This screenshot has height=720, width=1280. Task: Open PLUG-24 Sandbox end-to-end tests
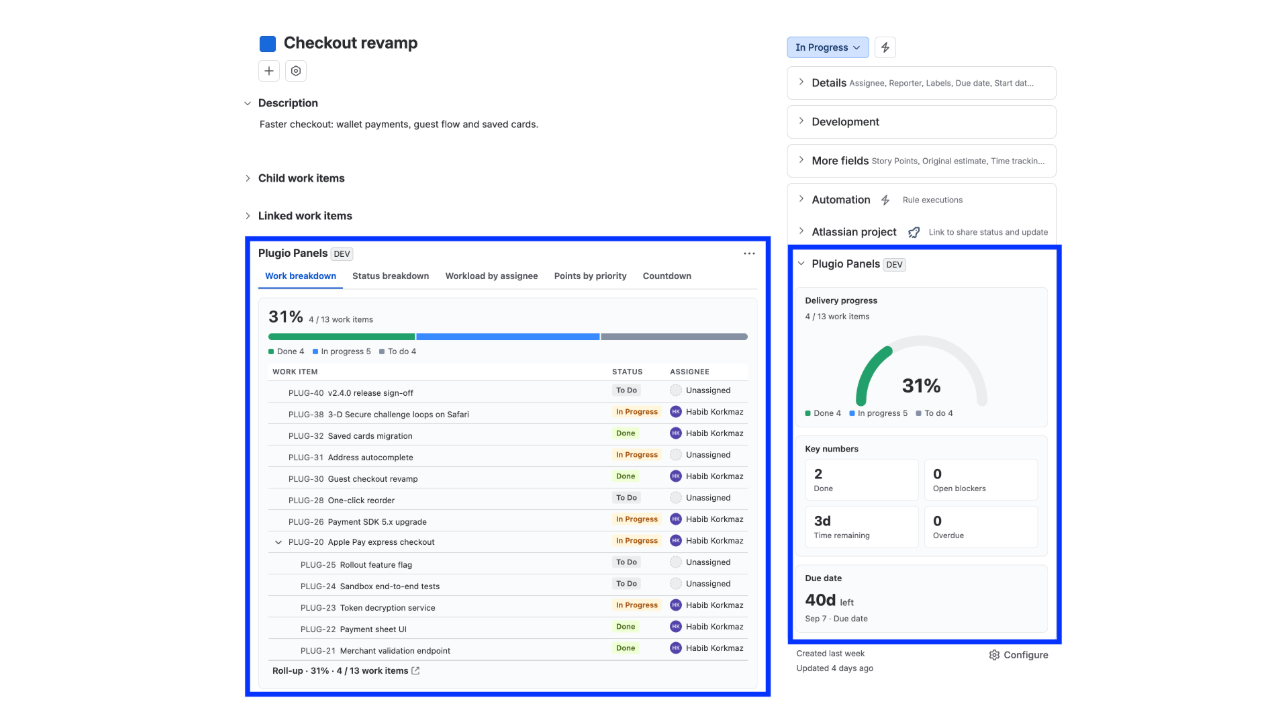pos(370,586)
